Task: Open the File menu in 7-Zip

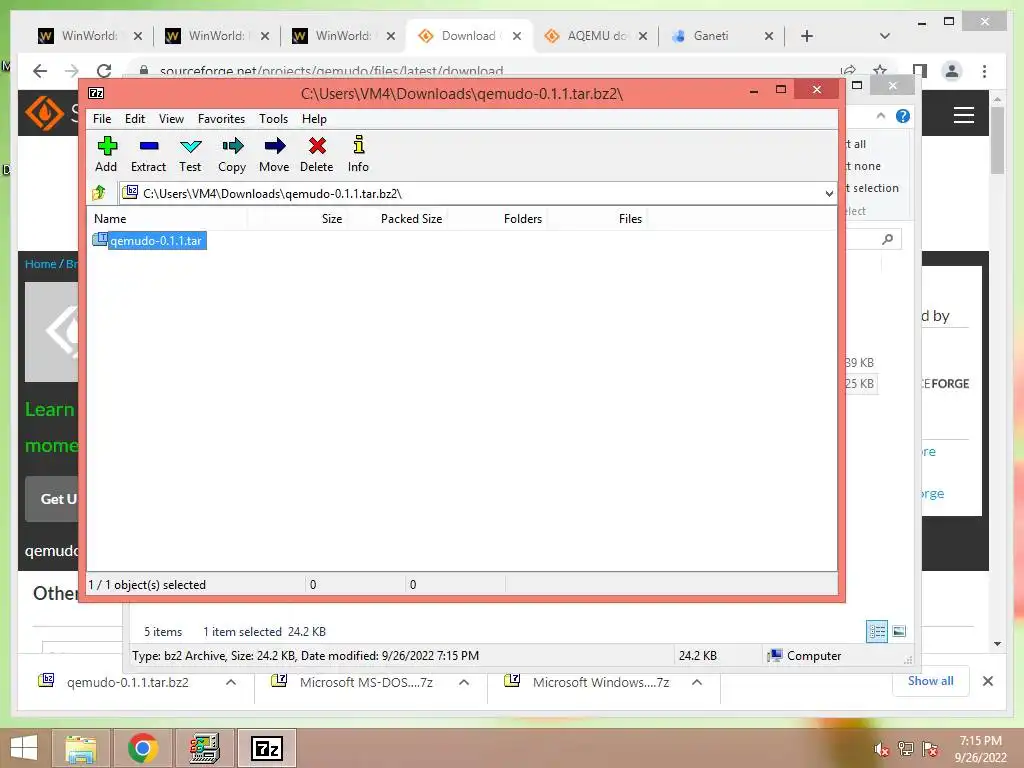Action: (x=102, y=119)
